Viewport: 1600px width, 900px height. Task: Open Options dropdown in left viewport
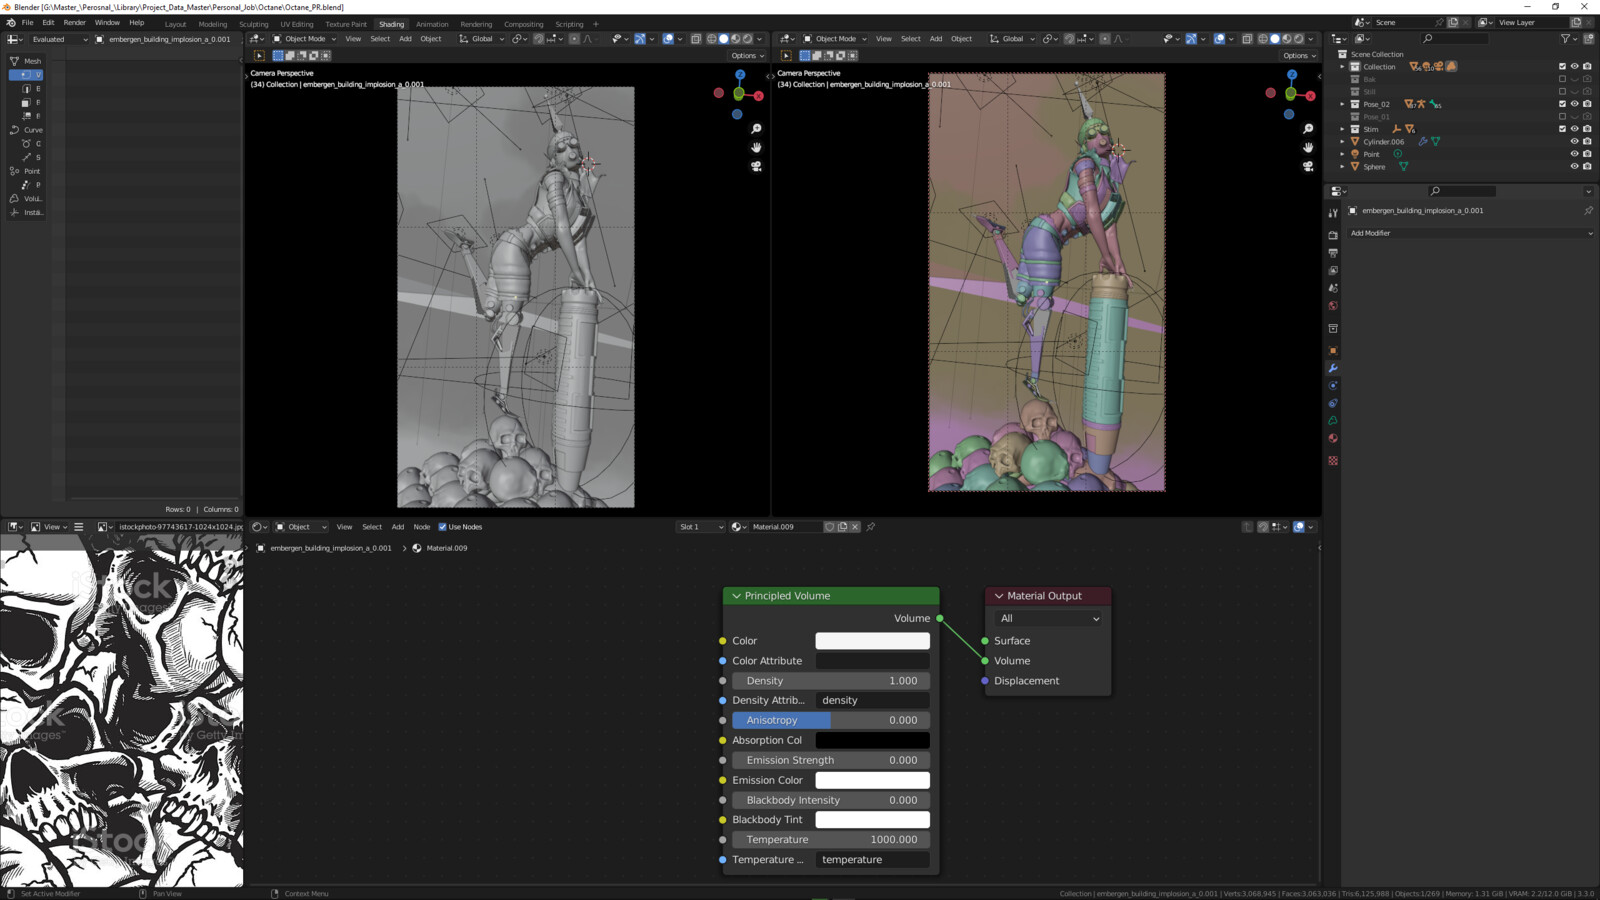click(x=747, y=56)
